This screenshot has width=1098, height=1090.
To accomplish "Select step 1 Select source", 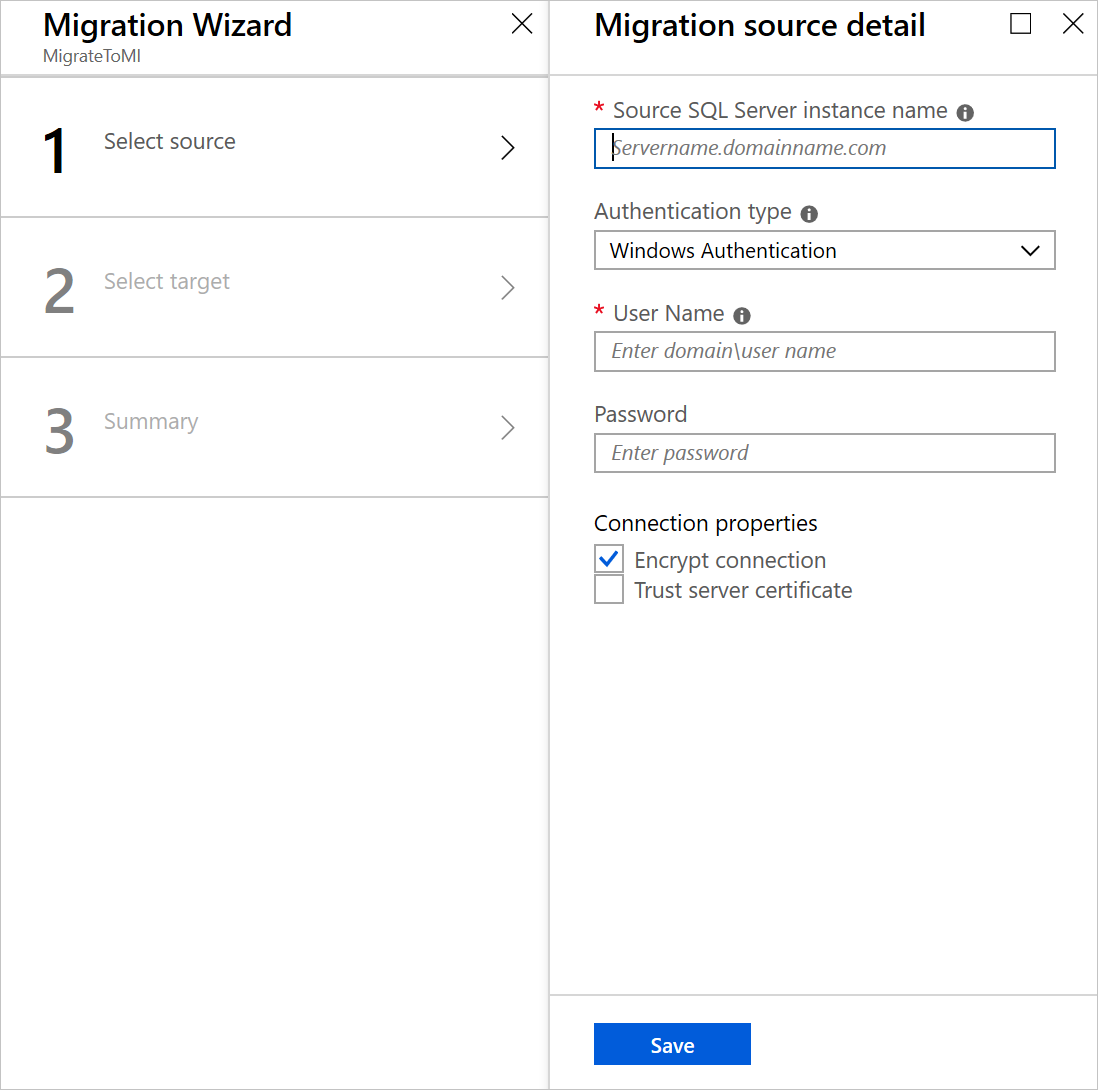I will click(170, 142).
